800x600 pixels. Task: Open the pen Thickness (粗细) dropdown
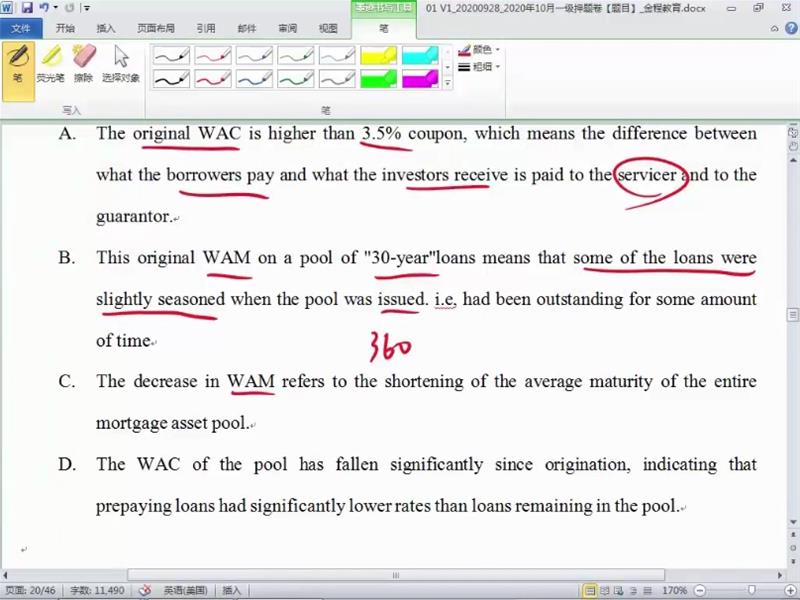[480, 66]
